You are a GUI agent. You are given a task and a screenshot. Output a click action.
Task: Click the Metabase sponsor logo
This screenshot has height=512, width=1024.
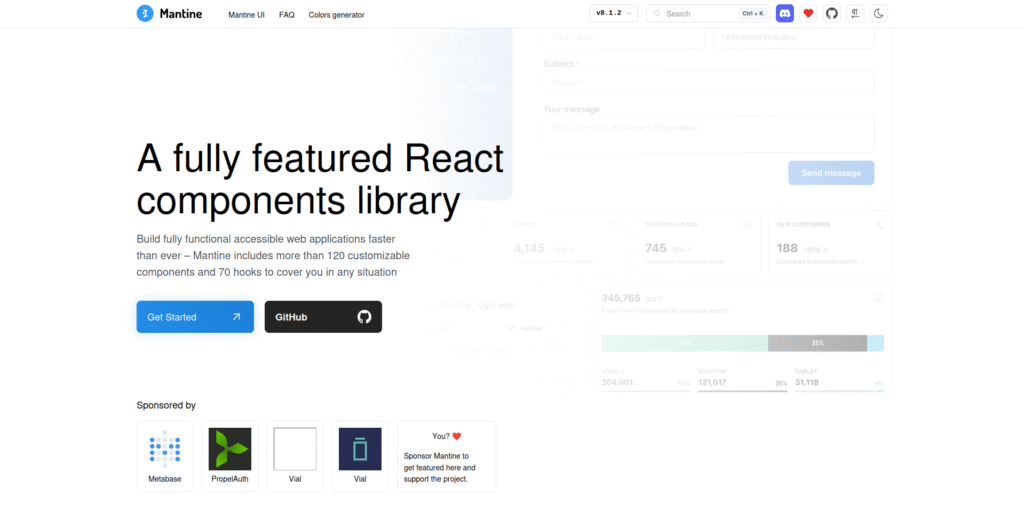[x=165, y=449]
